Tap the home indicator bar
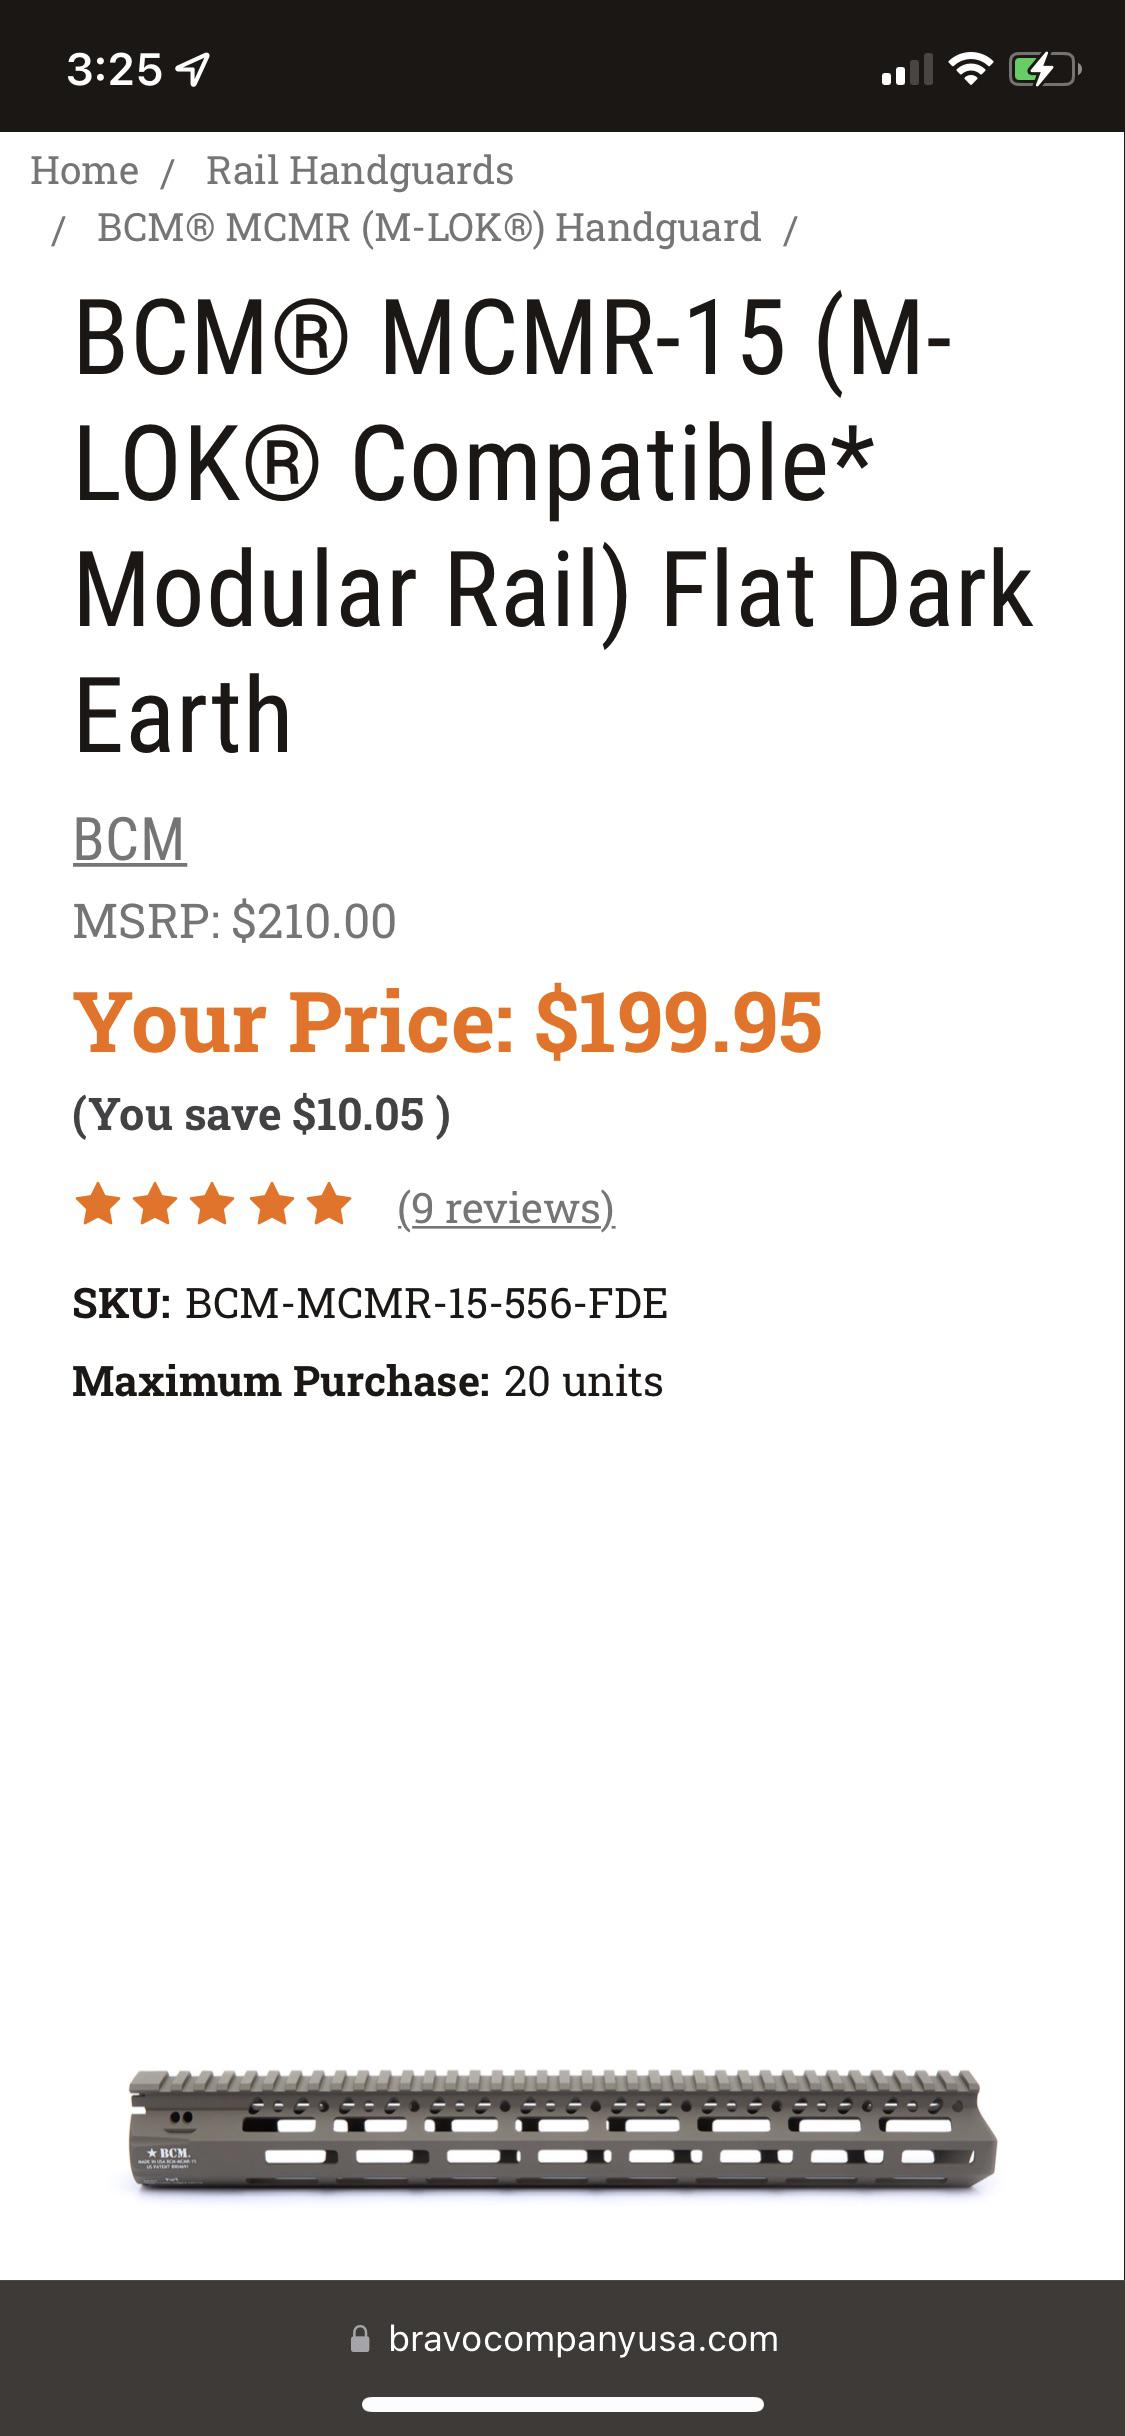 pos(562,2404)
